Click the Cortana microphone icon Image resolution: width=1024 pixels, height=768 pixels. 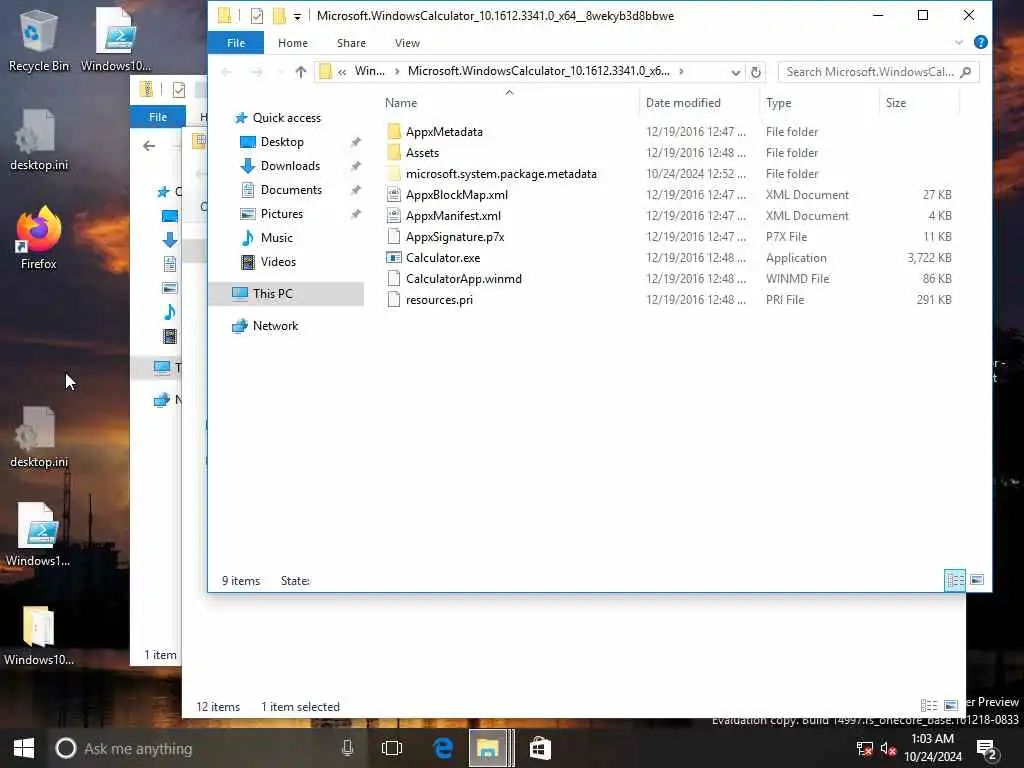pyautogui.click(x=347, y=748)
